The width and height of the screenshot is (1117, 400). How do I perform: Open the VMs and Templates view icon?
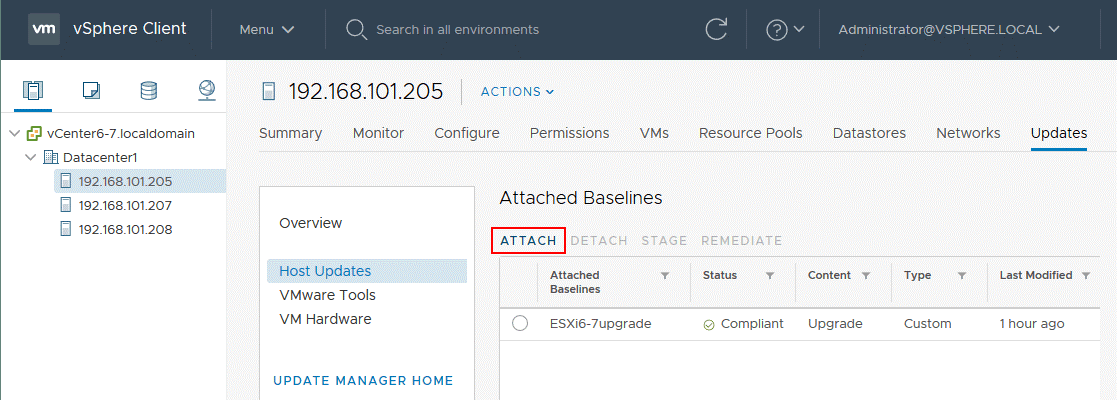click(x=91, y=91)
